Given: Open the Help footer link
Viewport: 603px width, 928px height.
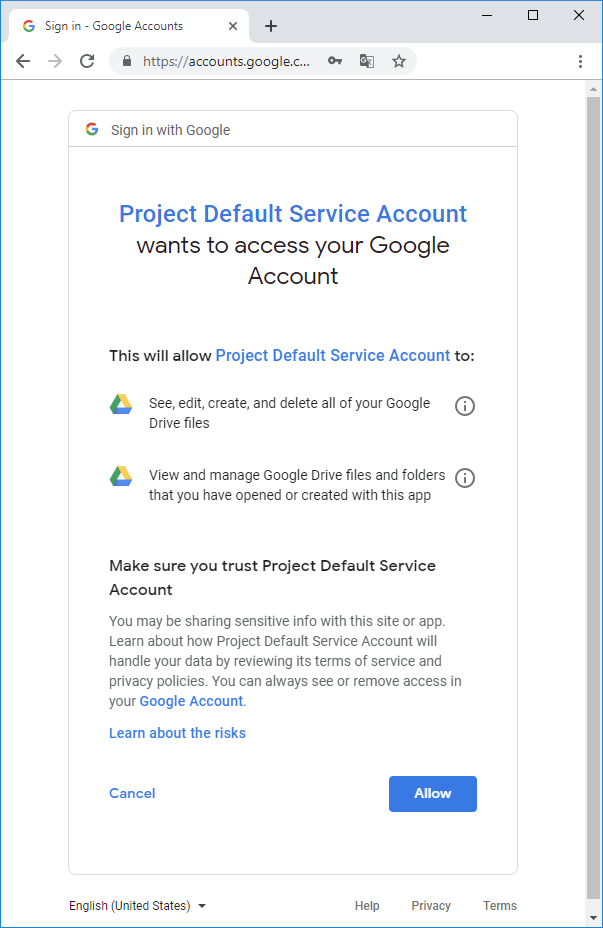Looking at the screenshot, I should [367, 906].
